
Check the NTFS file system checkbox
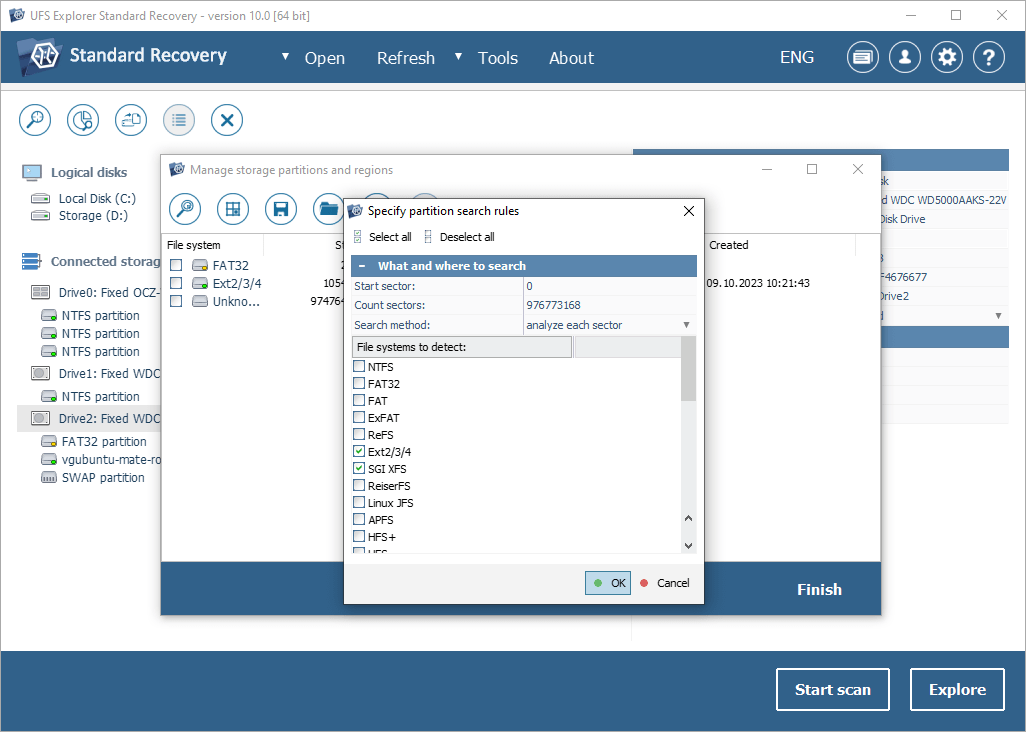[x=359, y=366]
